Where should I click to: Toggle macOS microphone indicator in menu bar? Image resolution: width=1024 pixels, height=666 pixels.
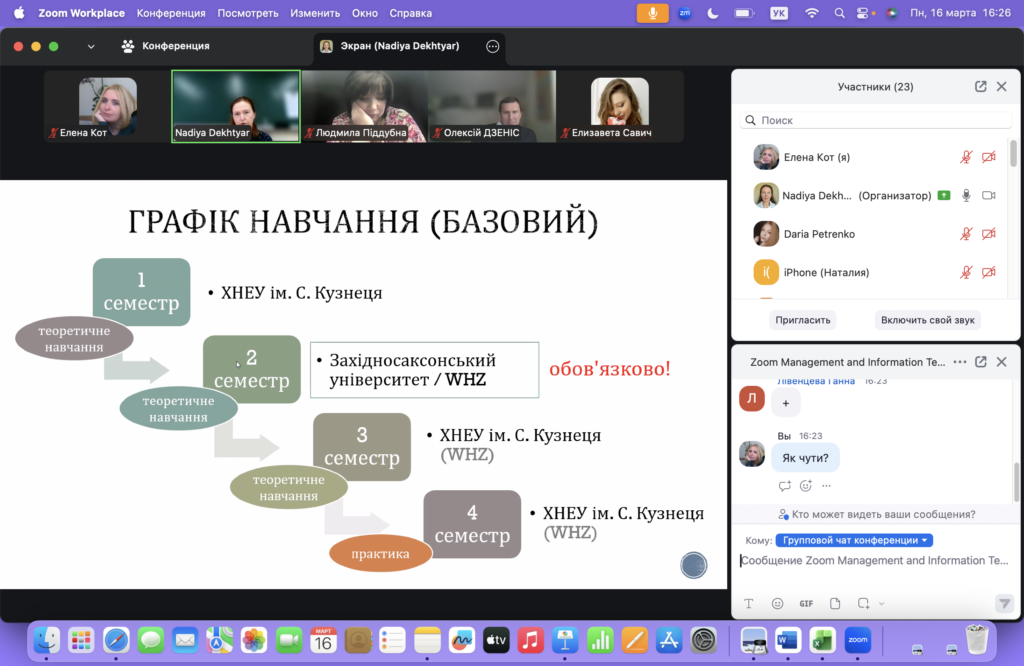[653, 13]
